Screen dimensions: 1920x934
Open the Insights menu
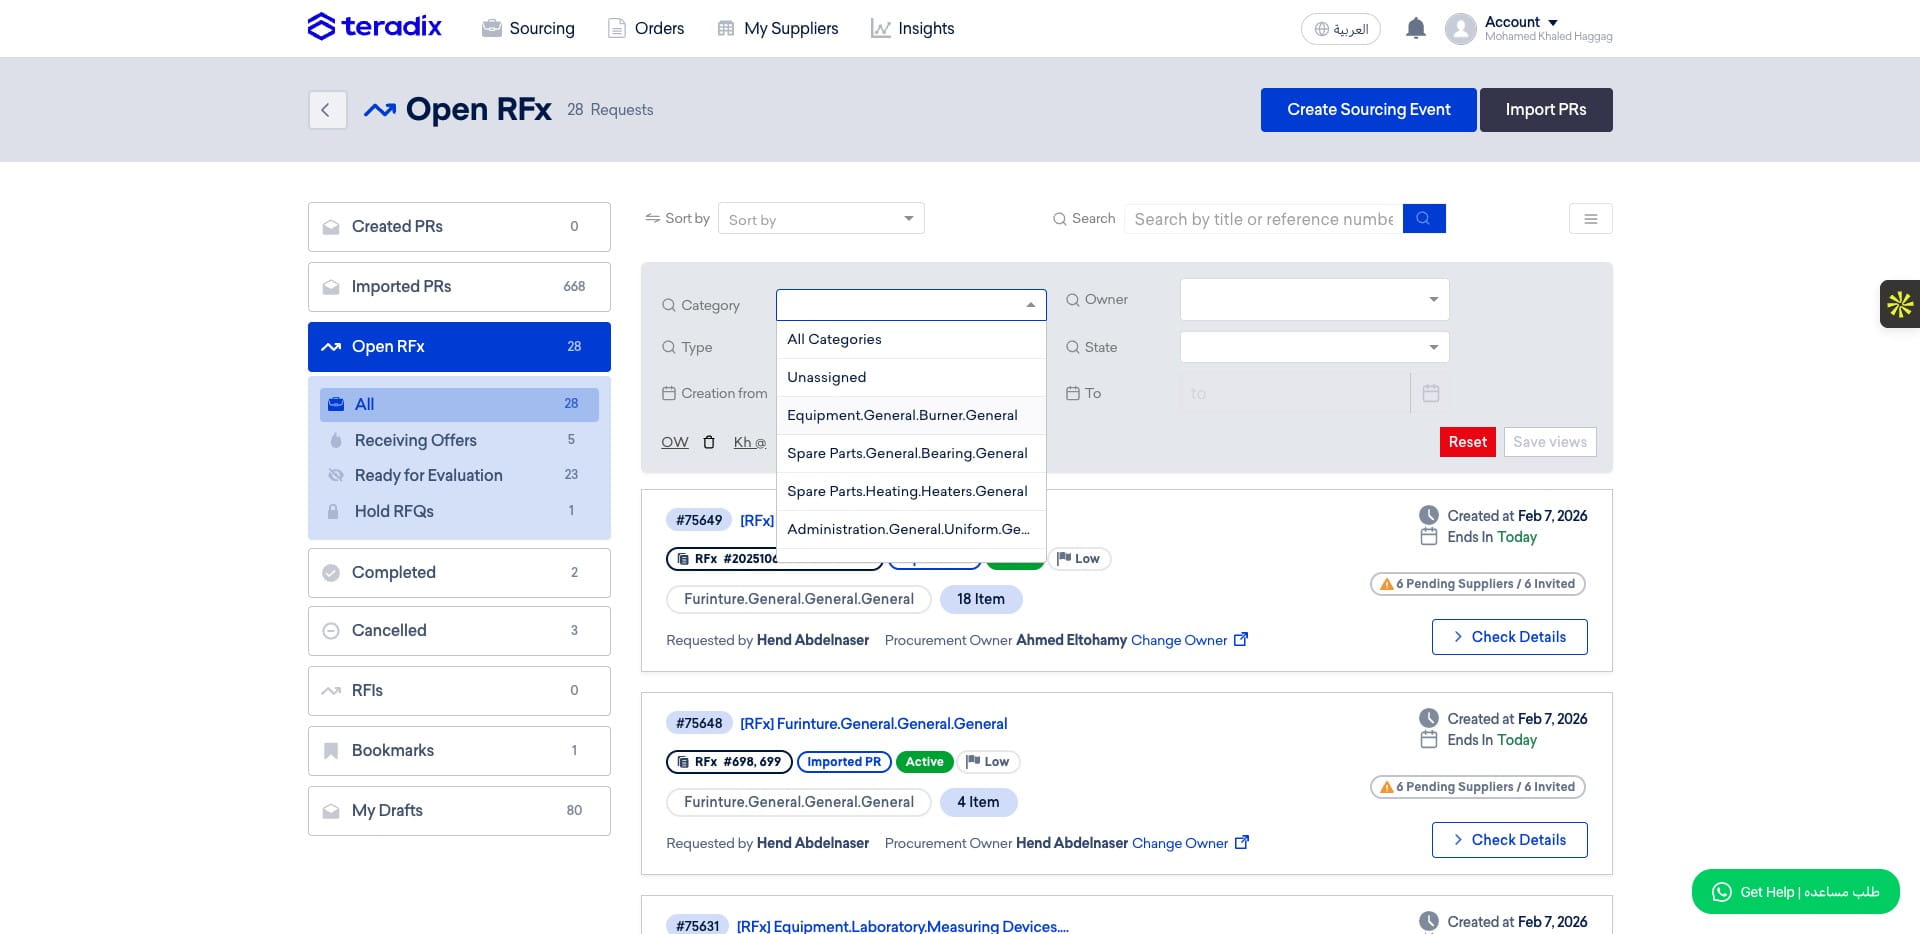[x=912, y=28]
